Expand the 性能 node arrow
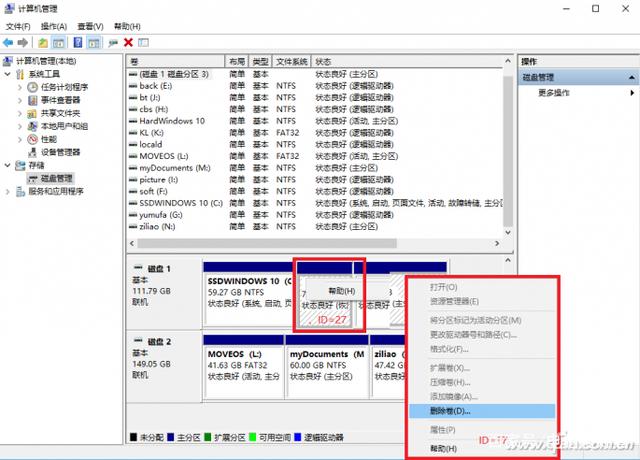 [20, 139]
